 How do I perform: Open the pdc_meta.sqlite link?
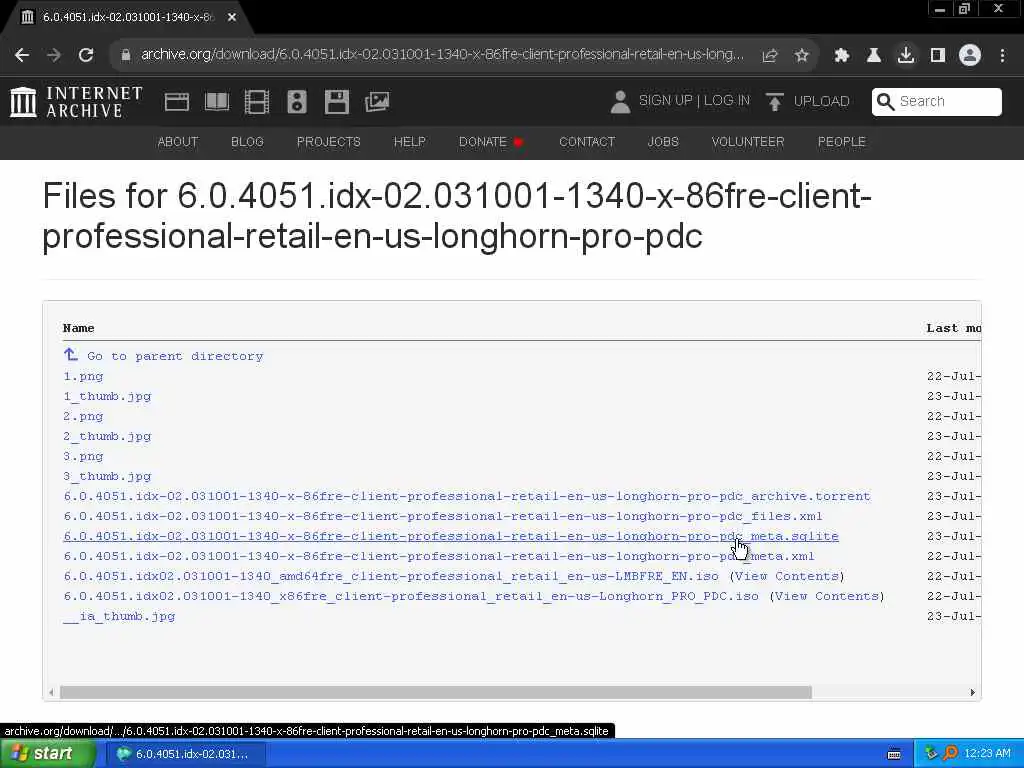tap(451, 536)
